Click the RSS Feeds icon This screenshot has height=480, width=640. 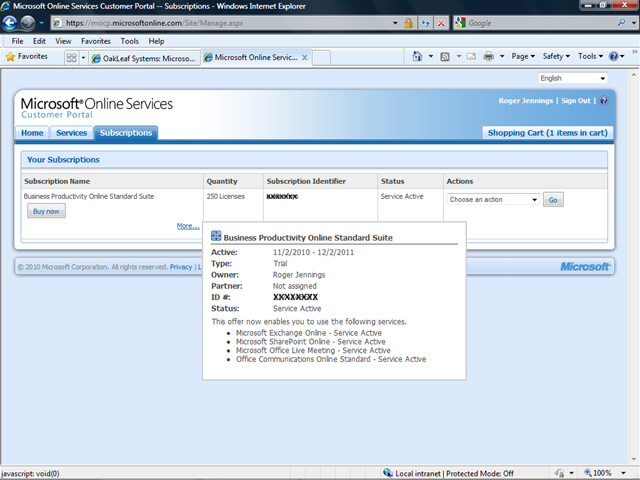pos(445,57)
